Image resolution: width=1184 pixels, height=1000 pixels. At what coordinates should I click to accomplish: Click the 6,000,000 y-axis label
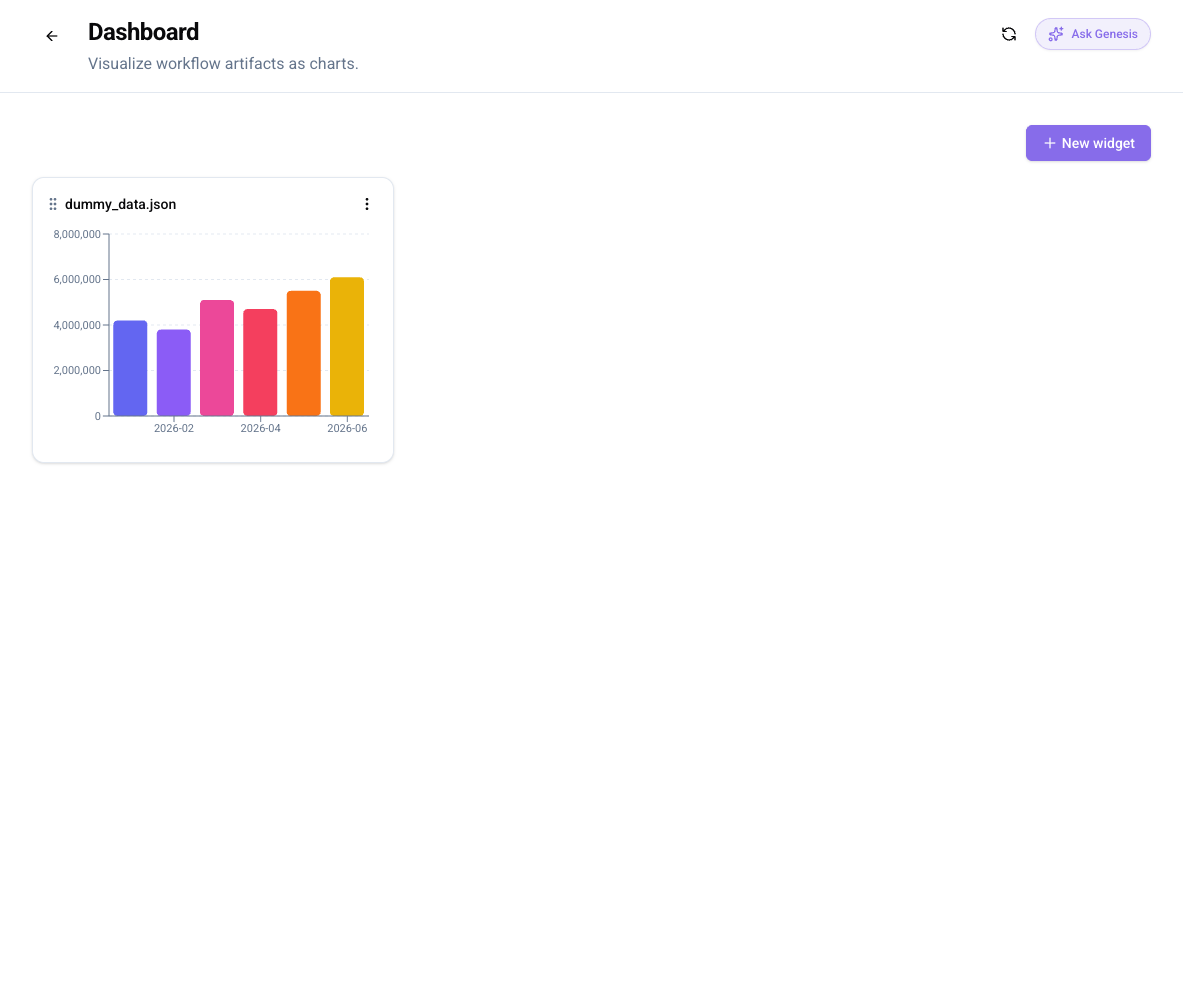tap(77, 279)
